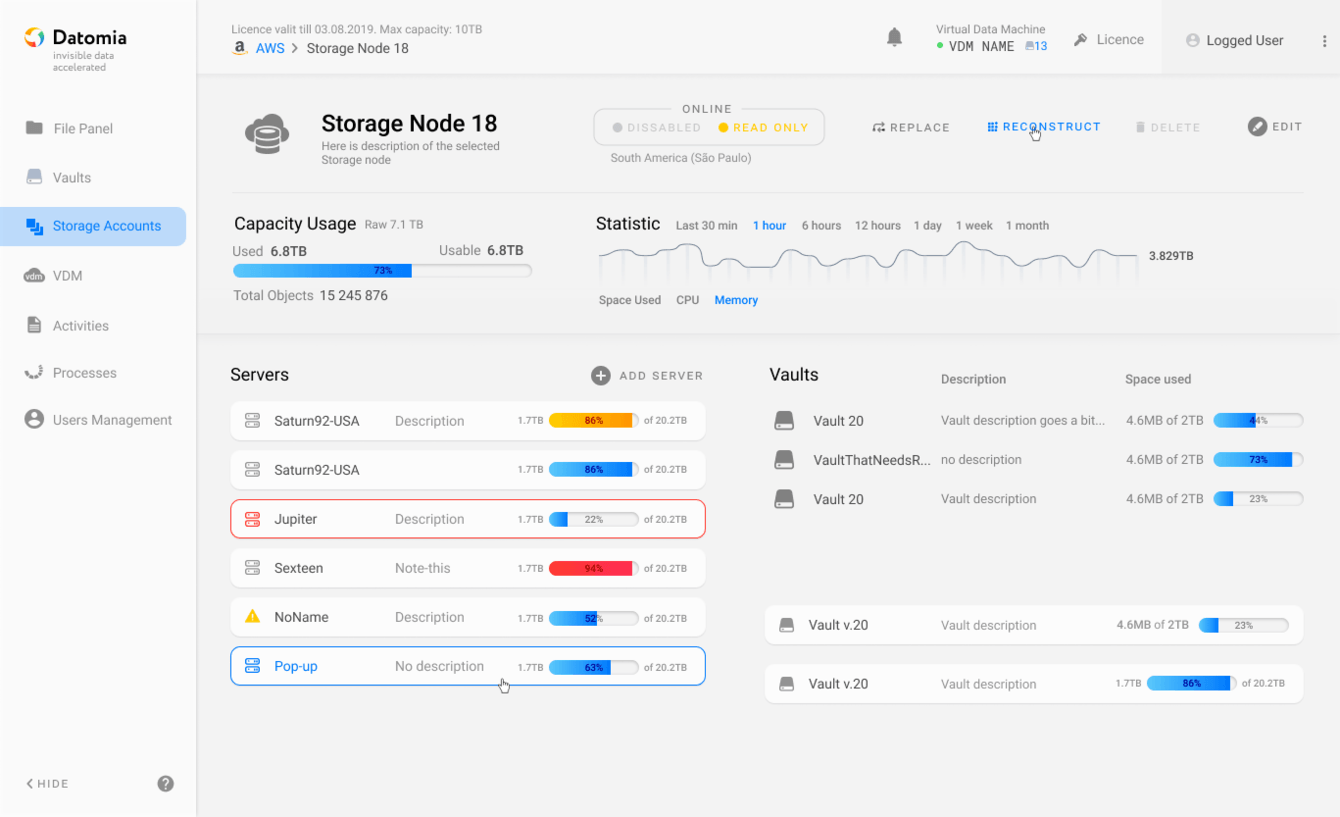The image size is (1340, 817).
Task: Open Vaults in the sidebar
Action: click(x=72, y=177)
